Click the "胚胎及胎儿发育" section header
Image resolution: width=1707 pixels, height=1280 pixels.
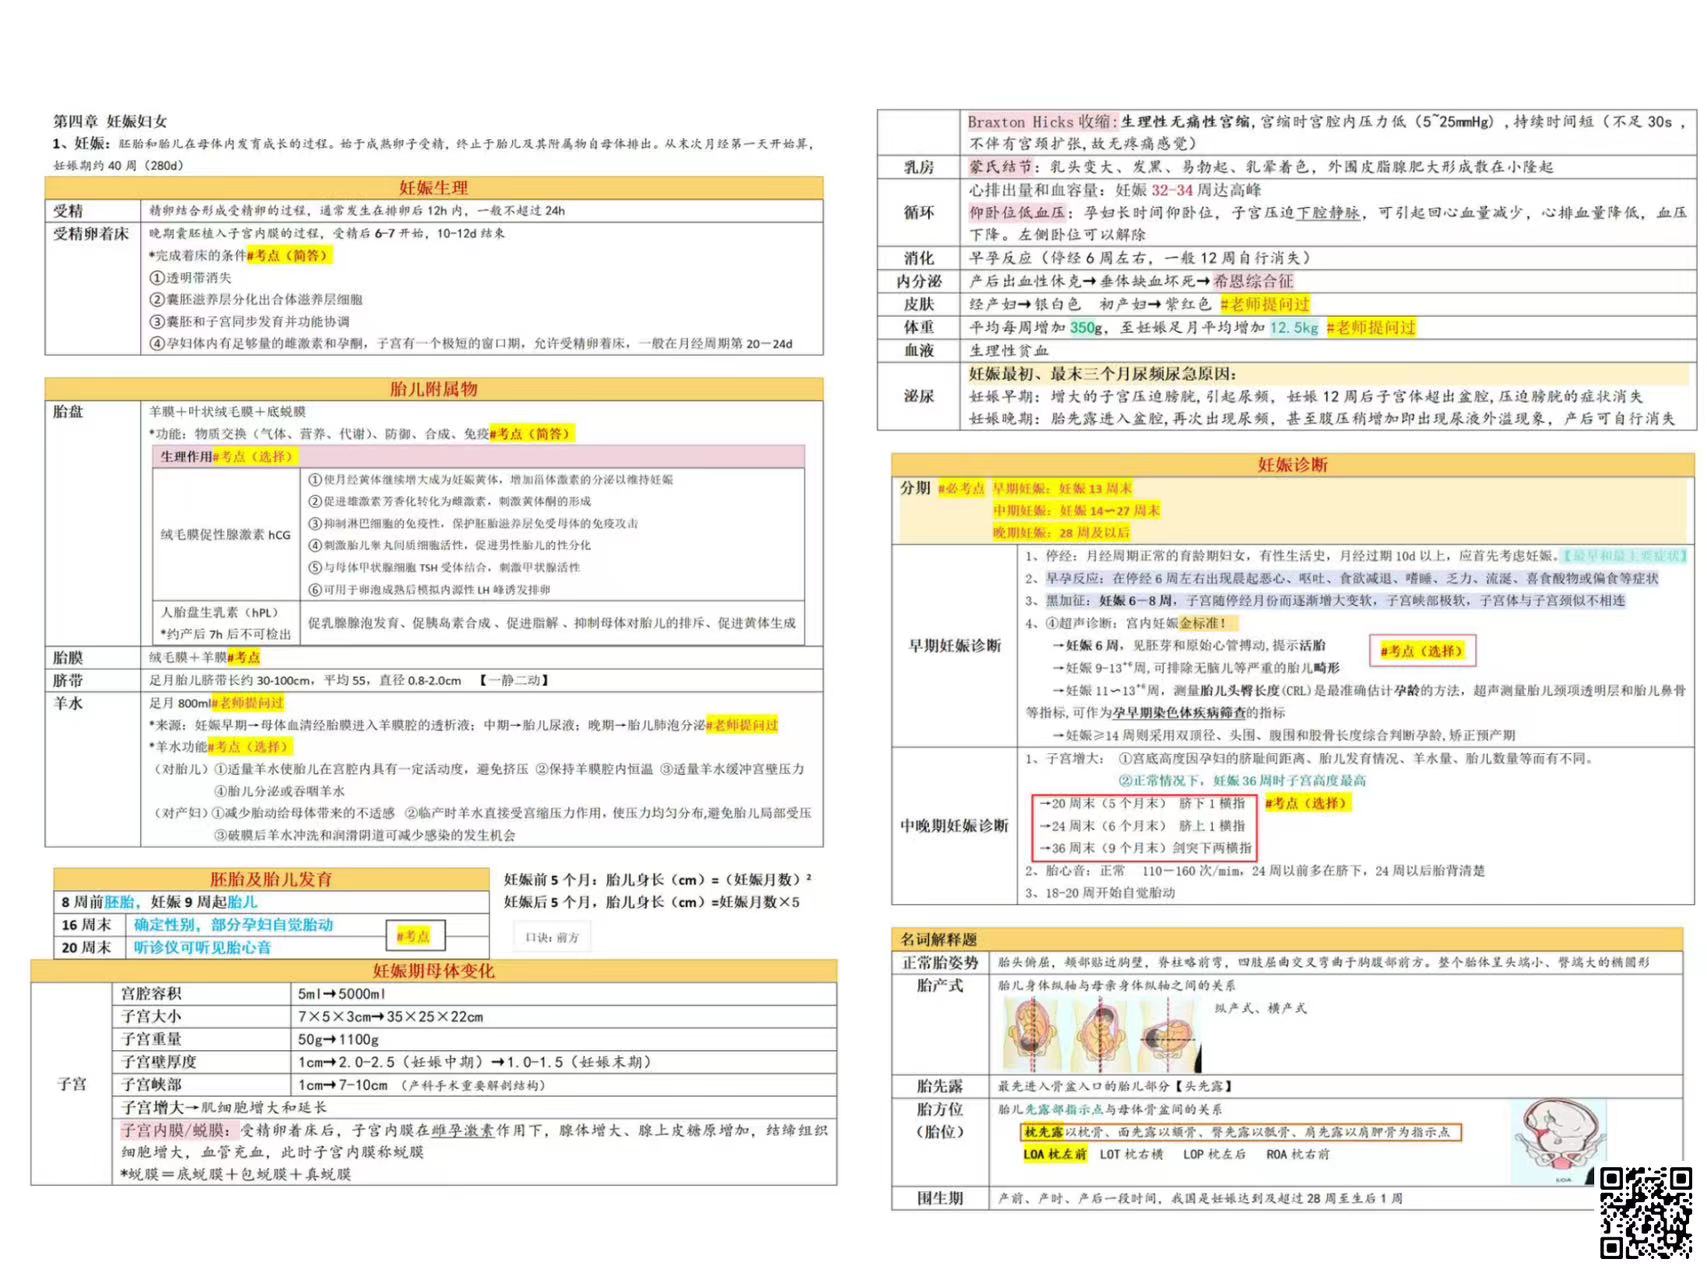click(x=271, y=879)
